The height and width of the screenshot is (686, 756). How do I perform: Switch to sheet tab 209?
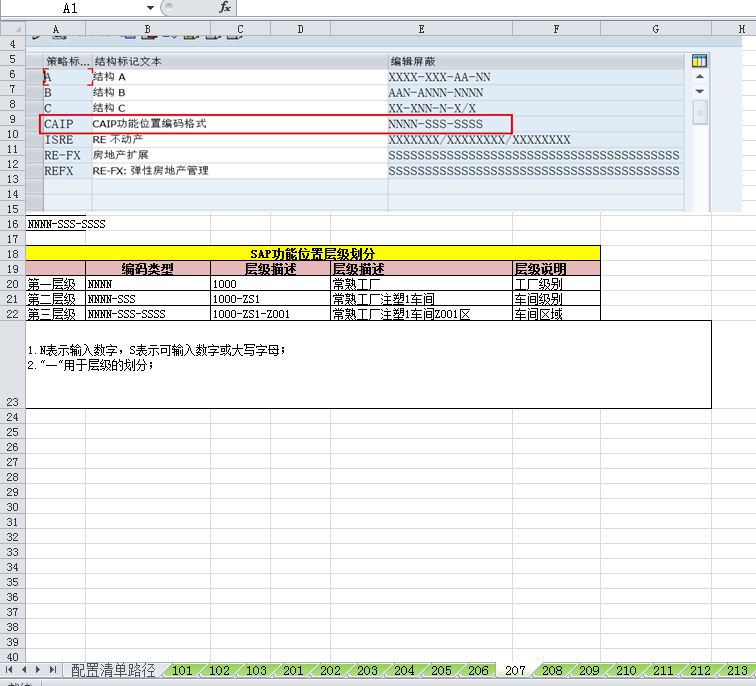(x=589, y=670)
